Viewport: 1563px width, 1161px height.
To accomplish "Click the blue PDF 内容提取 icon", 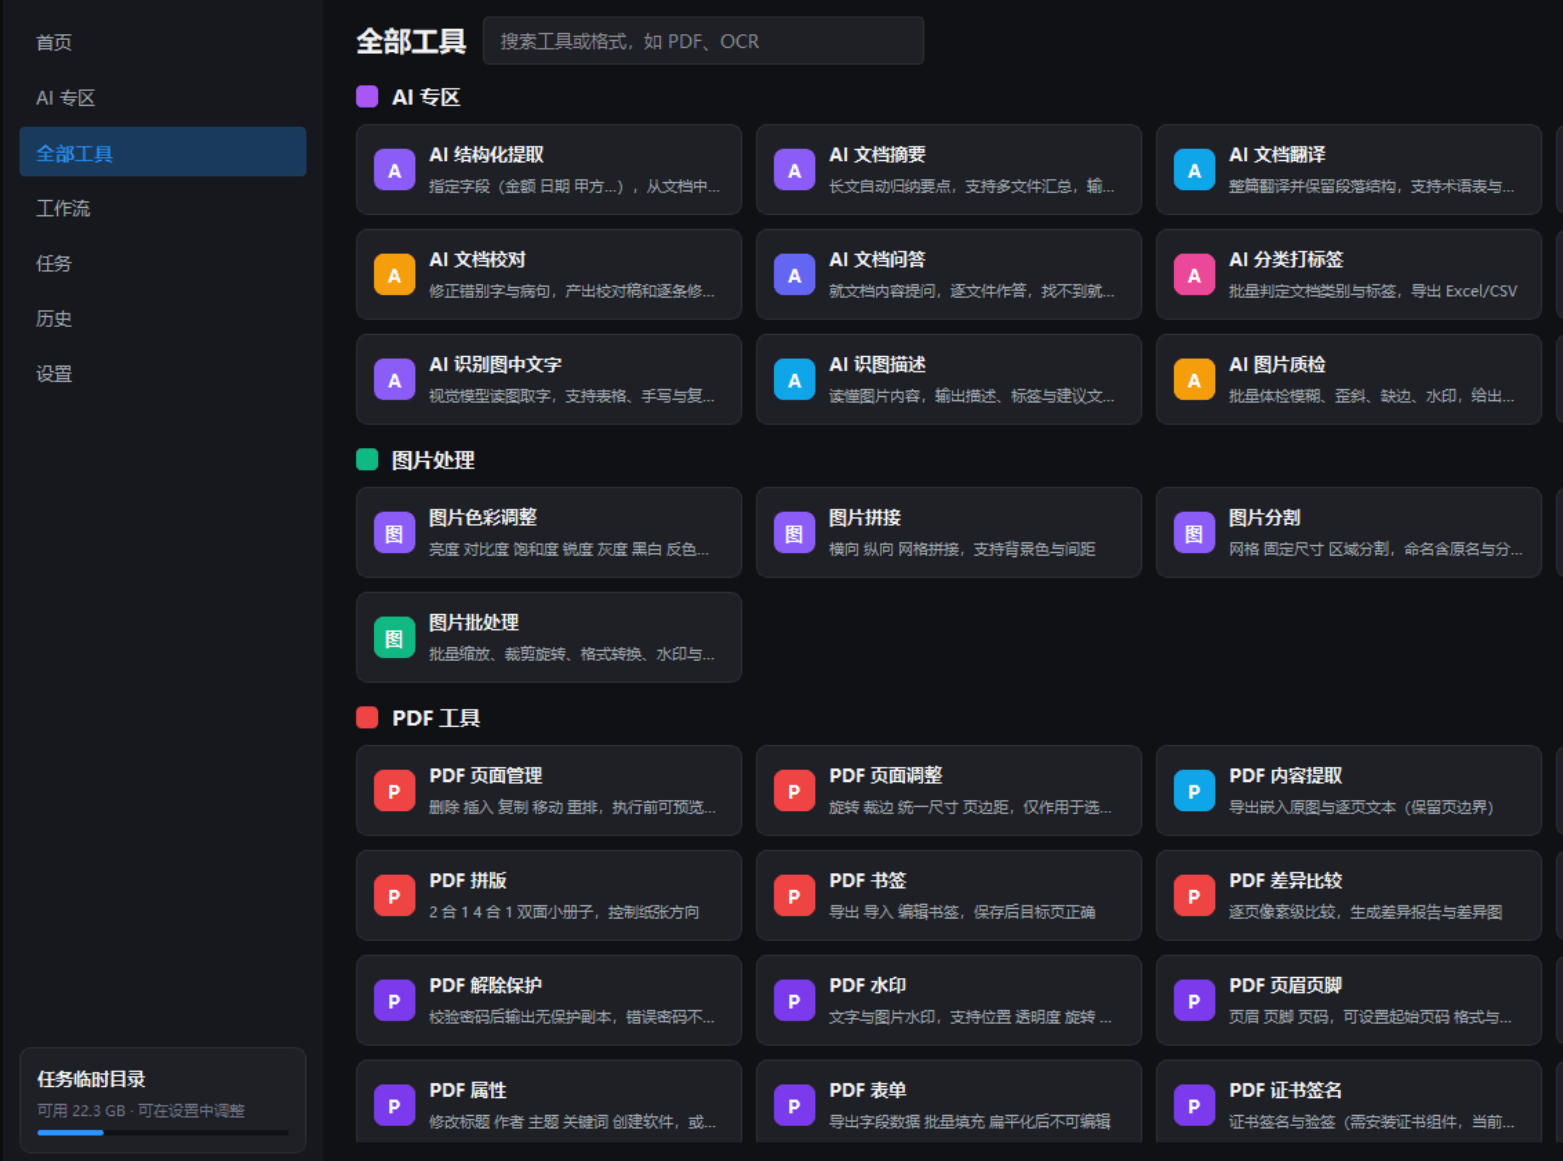I will coord(1194,791).
